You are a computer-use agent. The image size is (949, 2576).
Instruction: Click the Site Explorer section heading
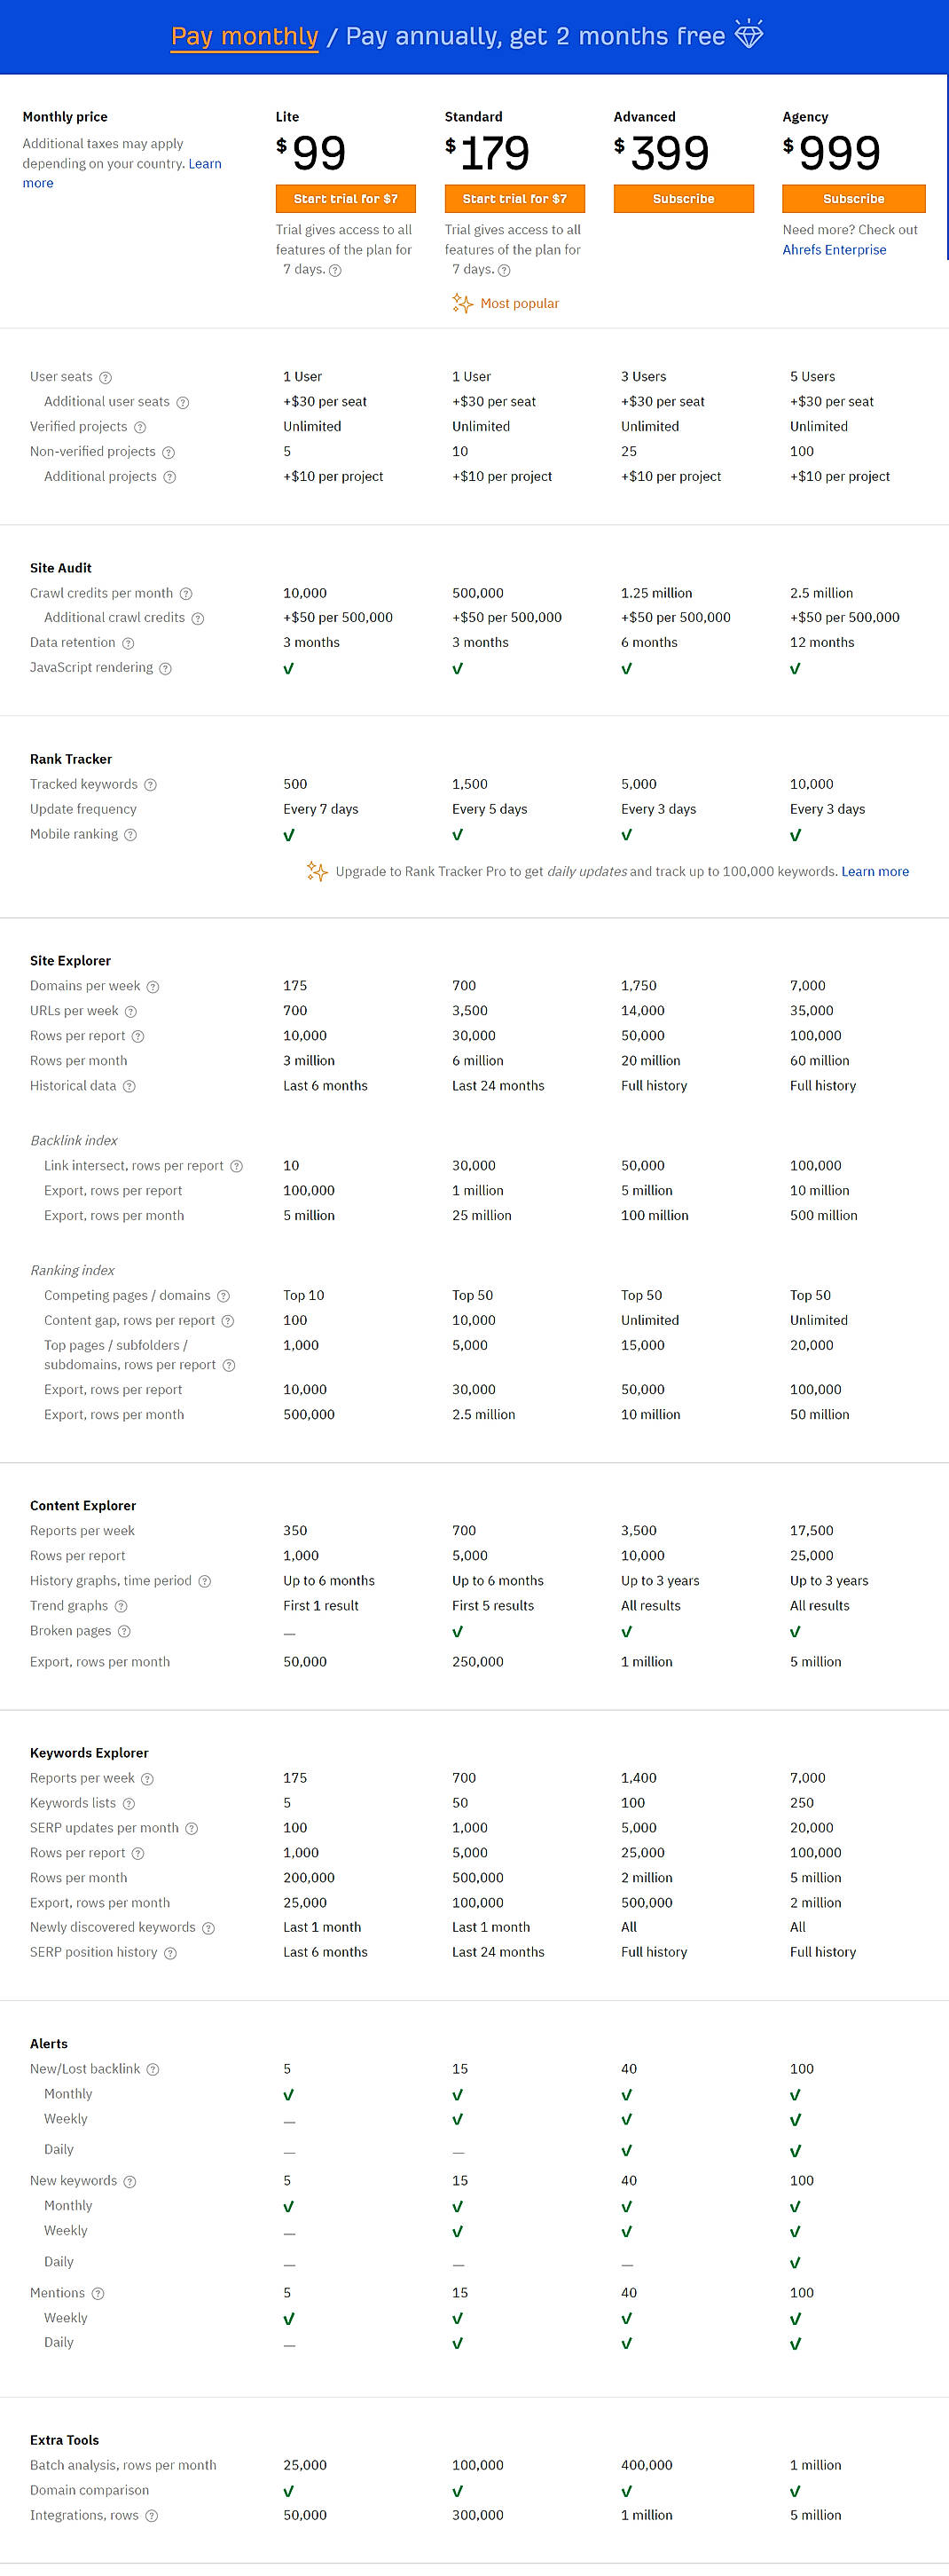pos(70,961)
